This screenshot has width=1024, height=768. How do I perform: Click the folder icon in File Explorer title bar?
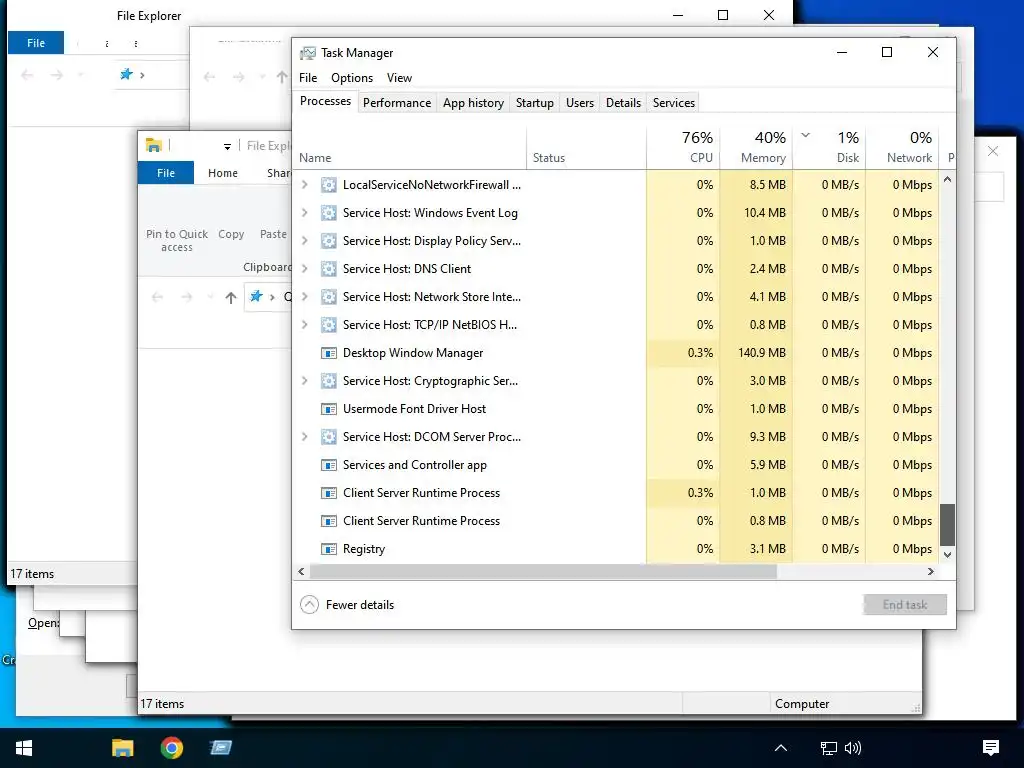(153, 145)
